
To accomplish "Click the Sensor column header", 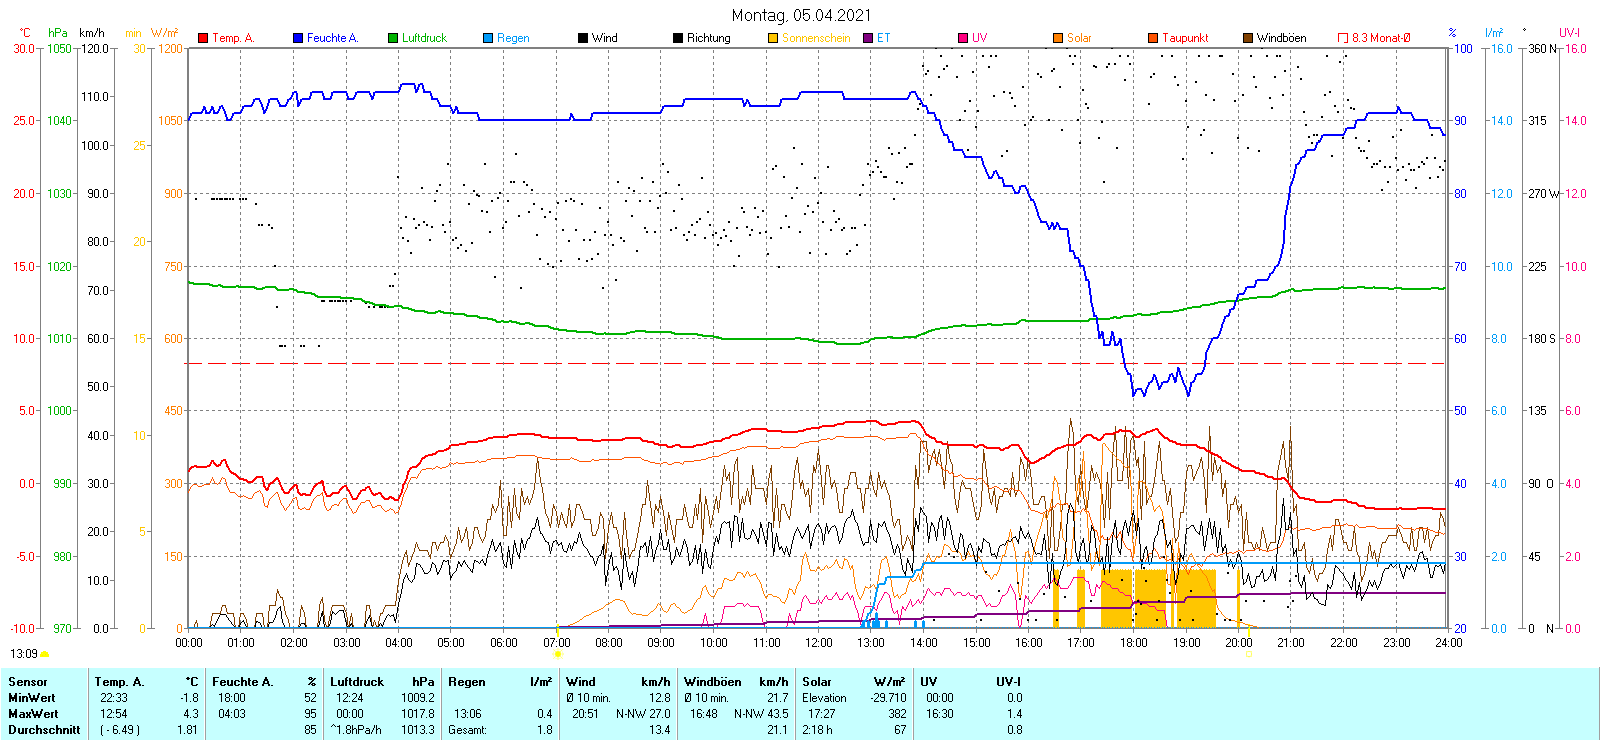I will pos(28,682).
